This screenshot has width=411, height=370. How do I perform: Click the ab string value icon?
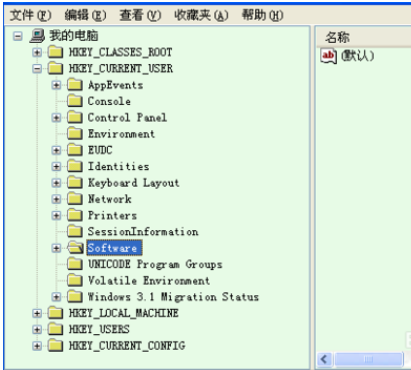(328, 56)
